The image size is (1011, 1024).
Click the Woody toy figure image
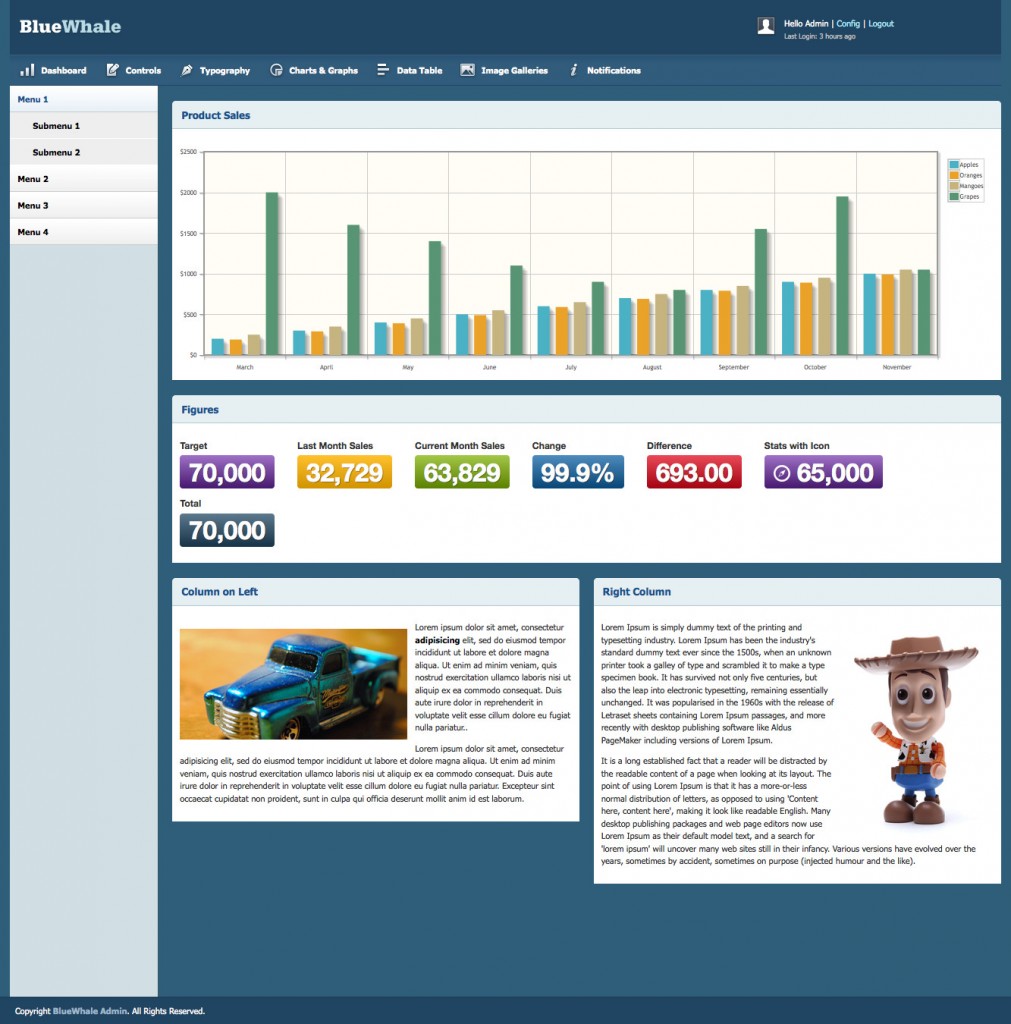point(916,731)
